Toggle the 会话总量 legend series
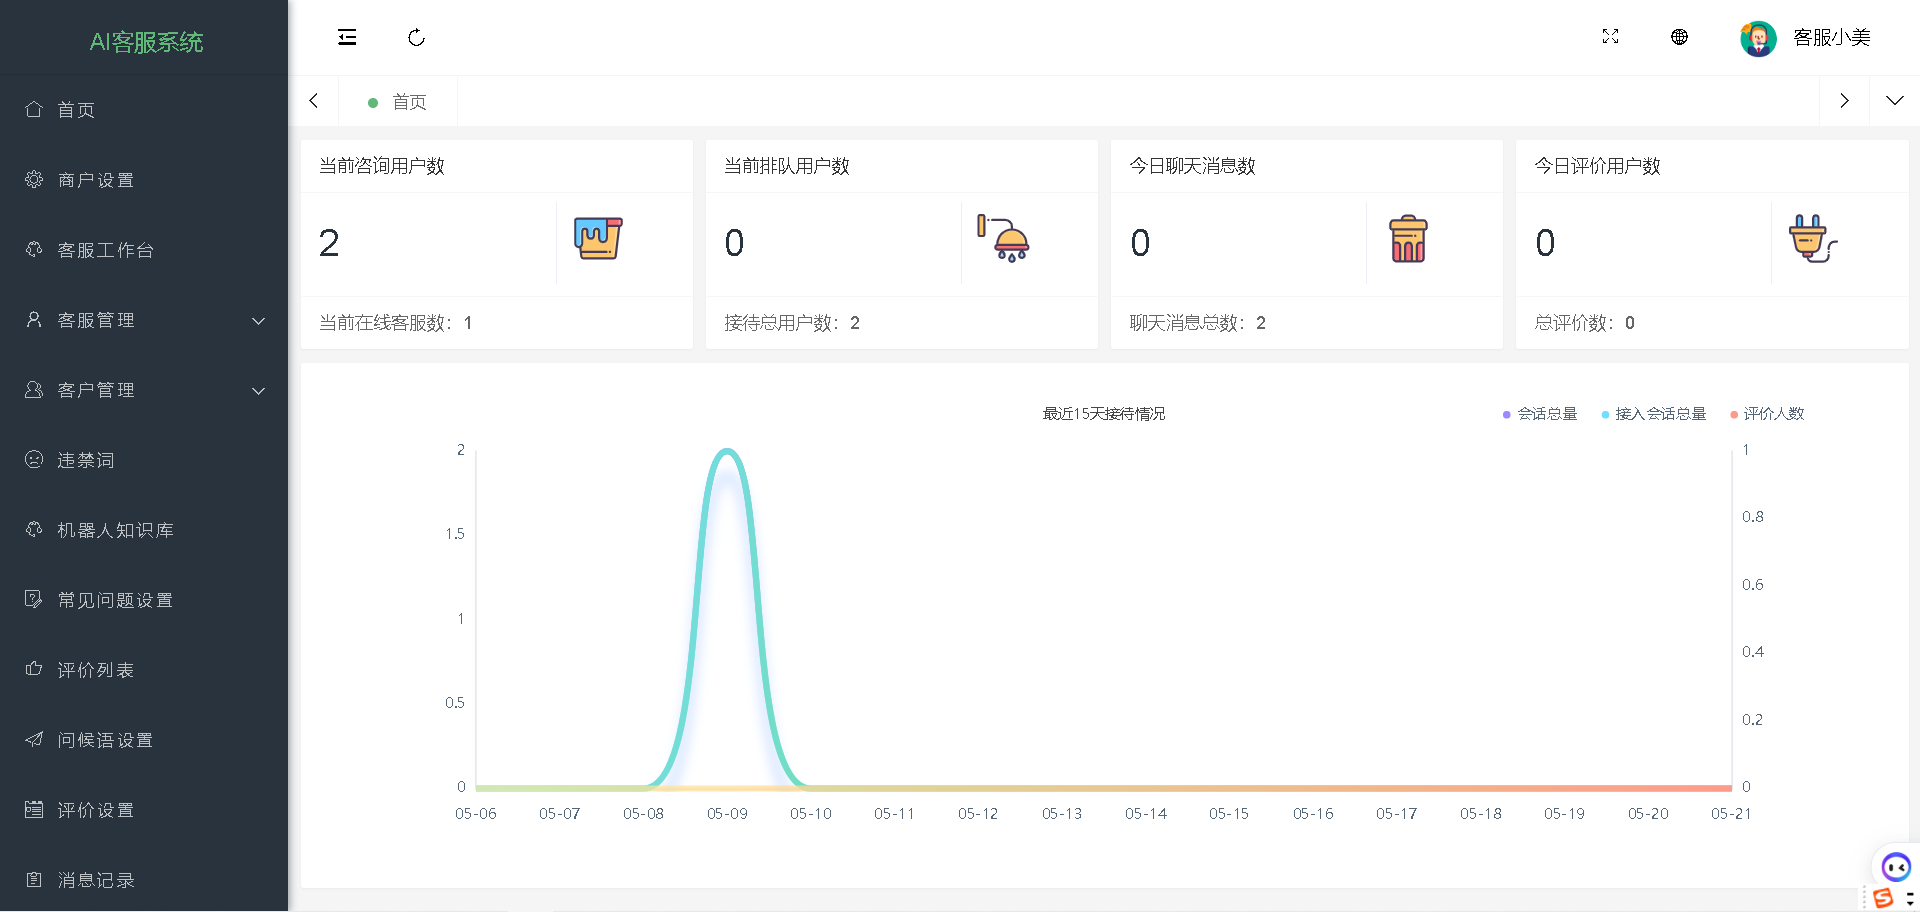This screenshot has height=912, width=1920. point(1540,414)
